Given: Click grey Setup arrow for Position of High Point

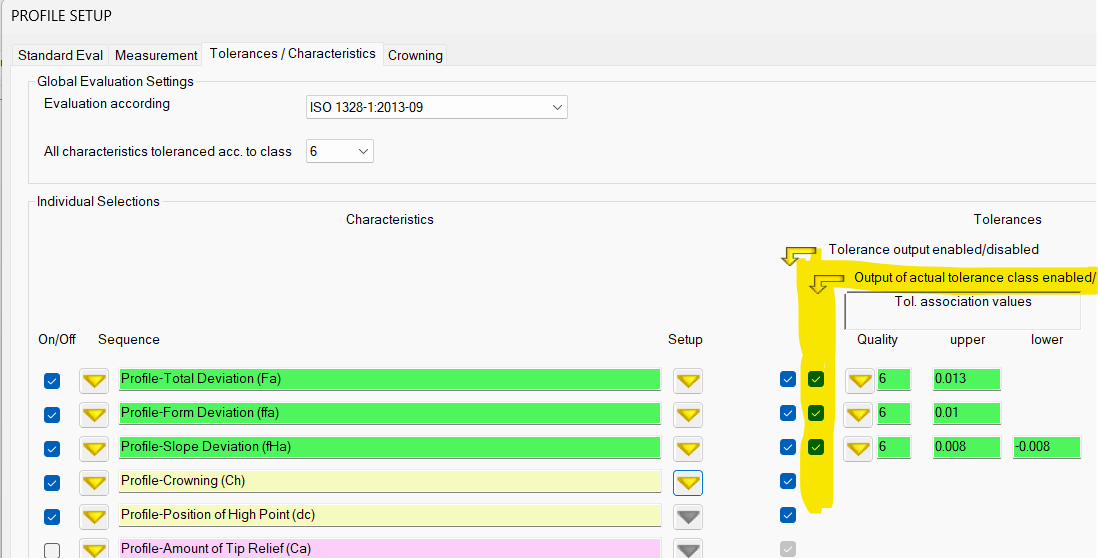Looking at the screenshot, I should 688,517.
